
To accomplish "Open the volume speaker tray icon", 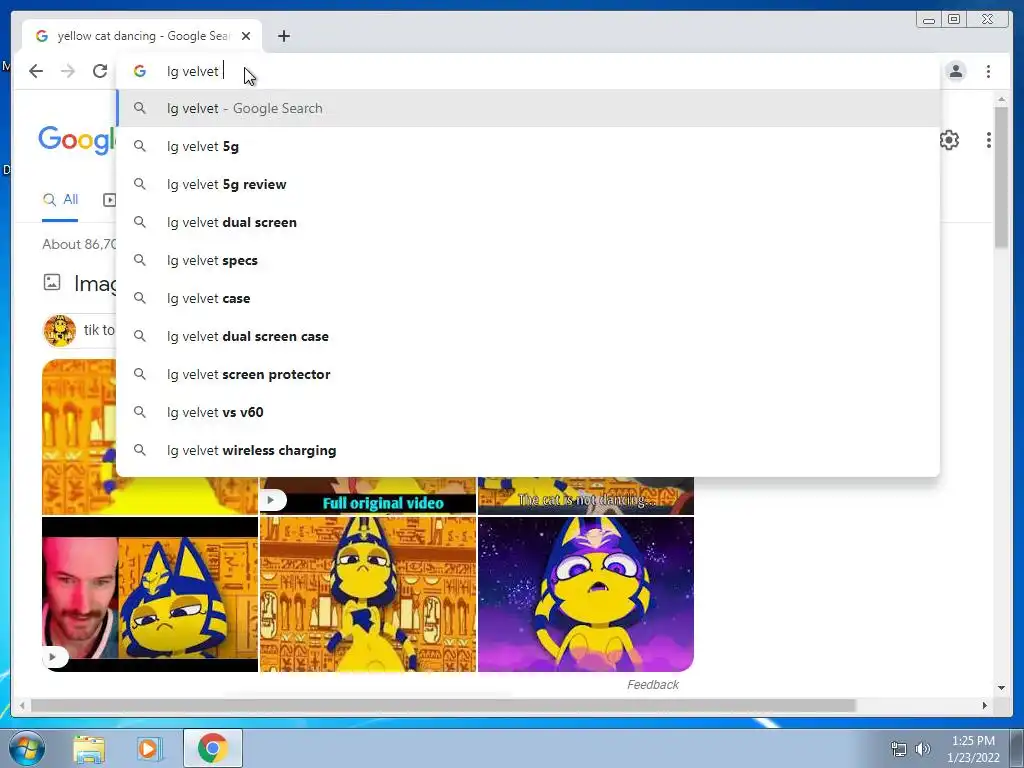I will [x=922, y=749].
